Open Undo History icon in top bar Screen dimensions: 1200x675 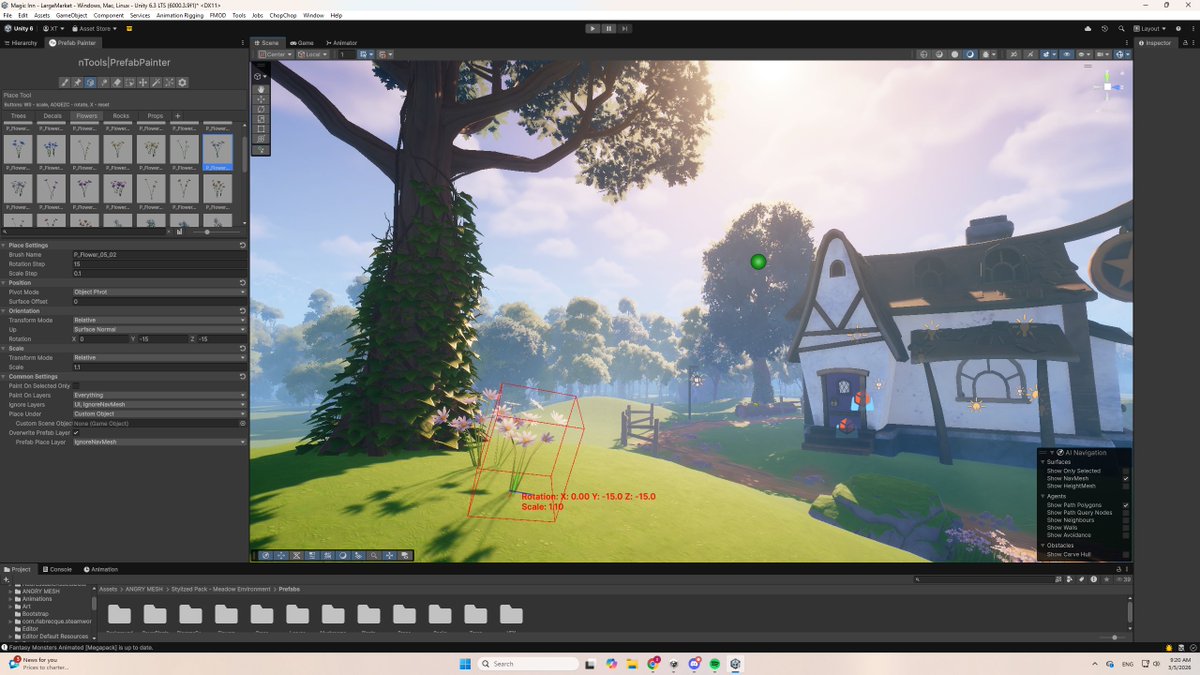1104,29
